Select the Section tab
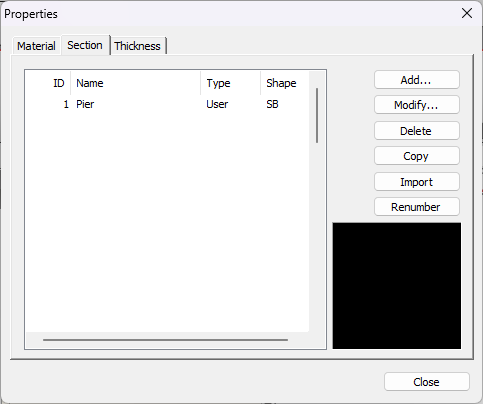This screenshot has height=404, width=483. tap(85, 45)
